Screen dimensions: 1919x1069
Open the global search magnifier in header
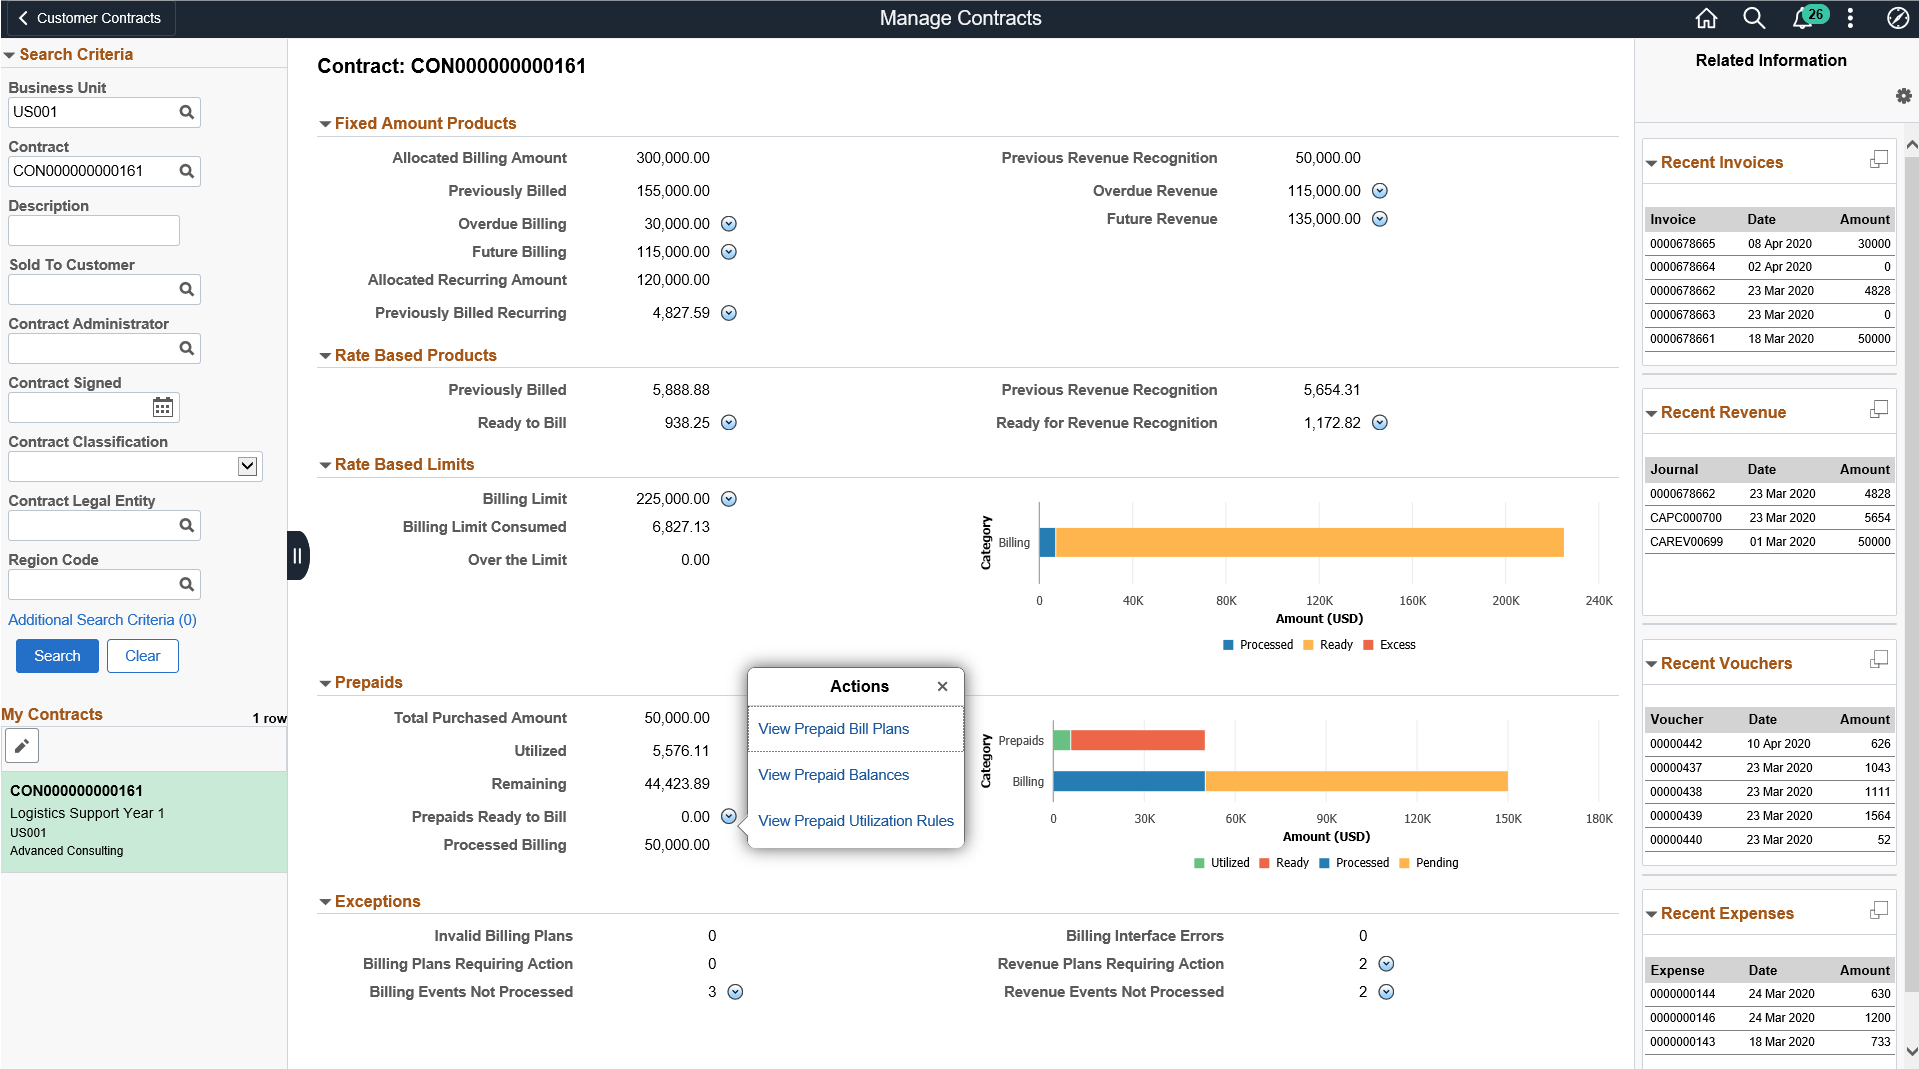[x=1754, y=18]
